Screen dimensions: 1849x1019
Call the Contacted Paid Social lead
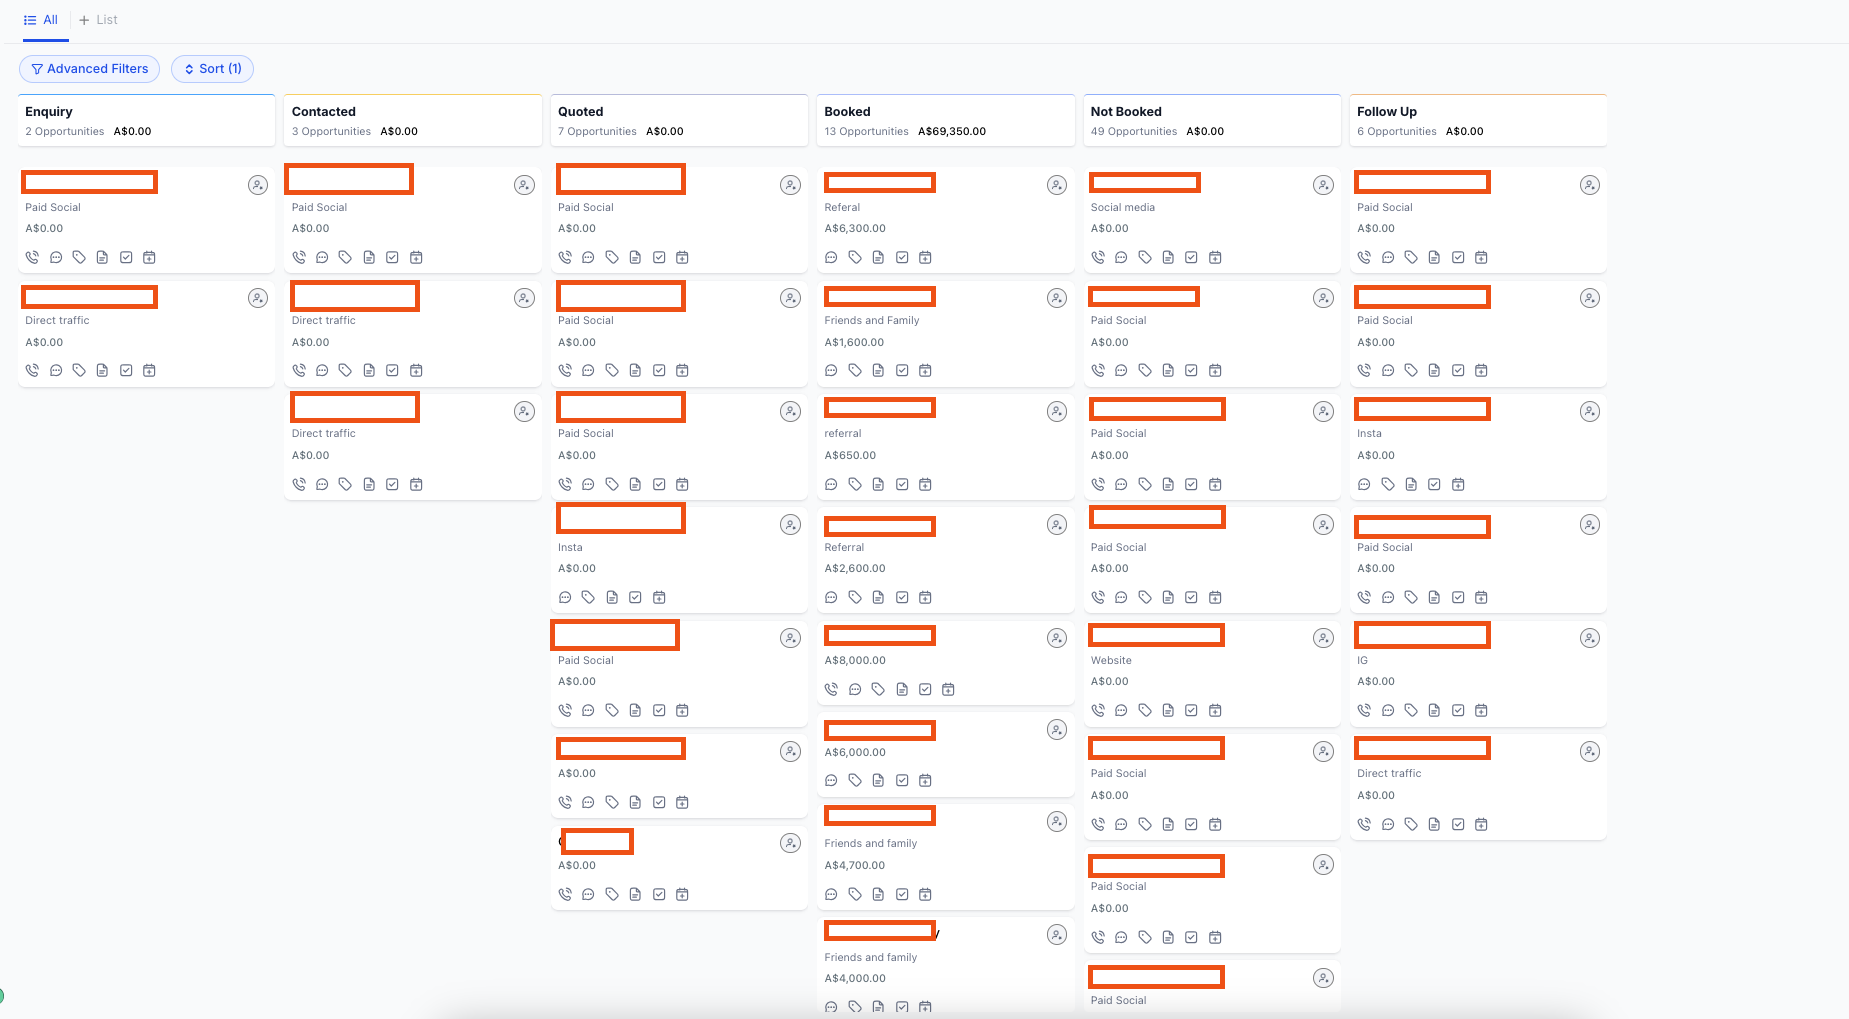pyautogui.click(x=299, y=257)
